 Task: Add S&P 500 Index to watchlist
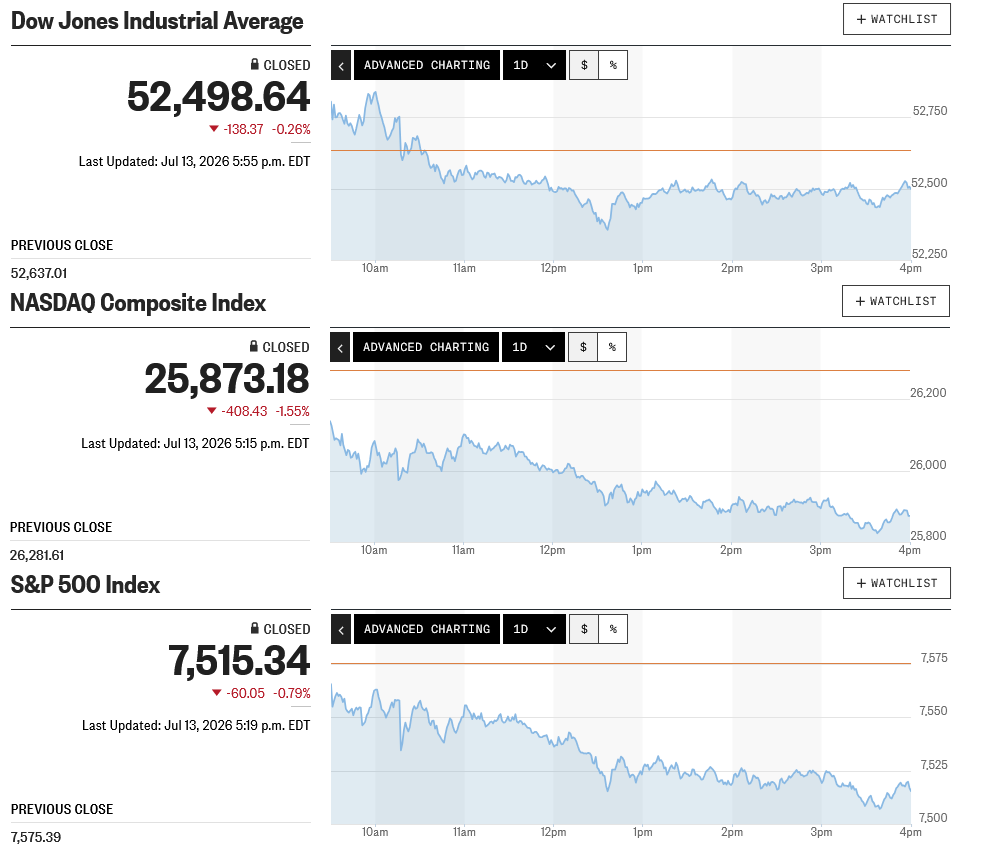pos(897,583)
